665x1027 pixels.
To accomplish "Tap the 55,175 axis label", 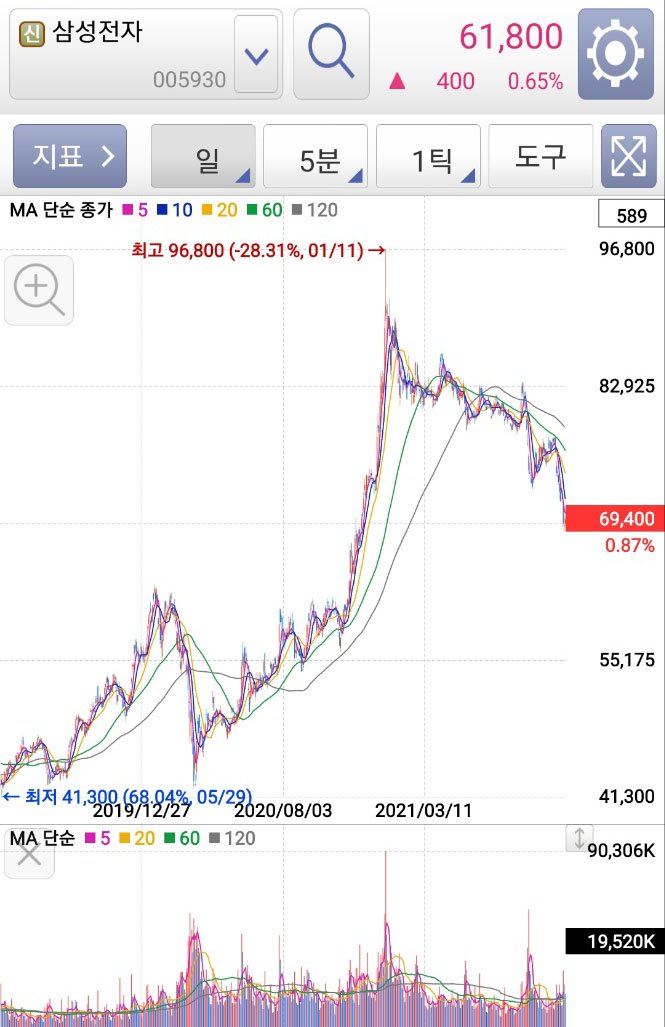I will coord(627,660).
